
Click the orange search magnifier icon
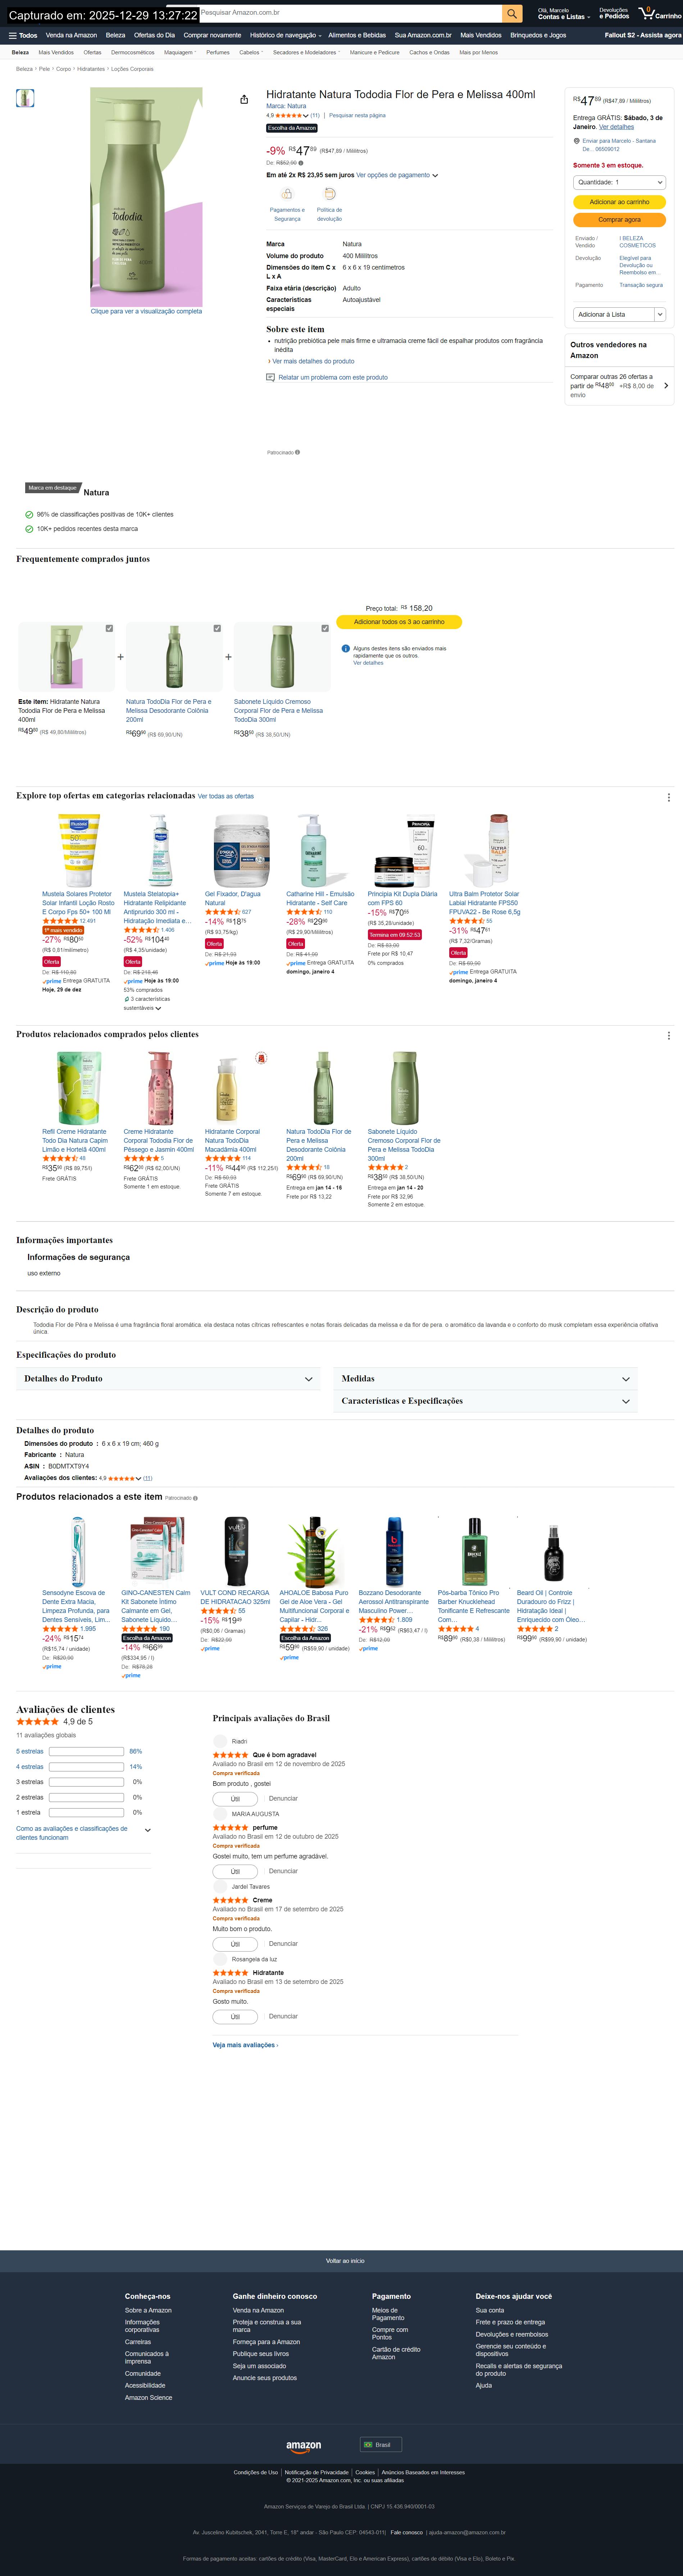512,13
